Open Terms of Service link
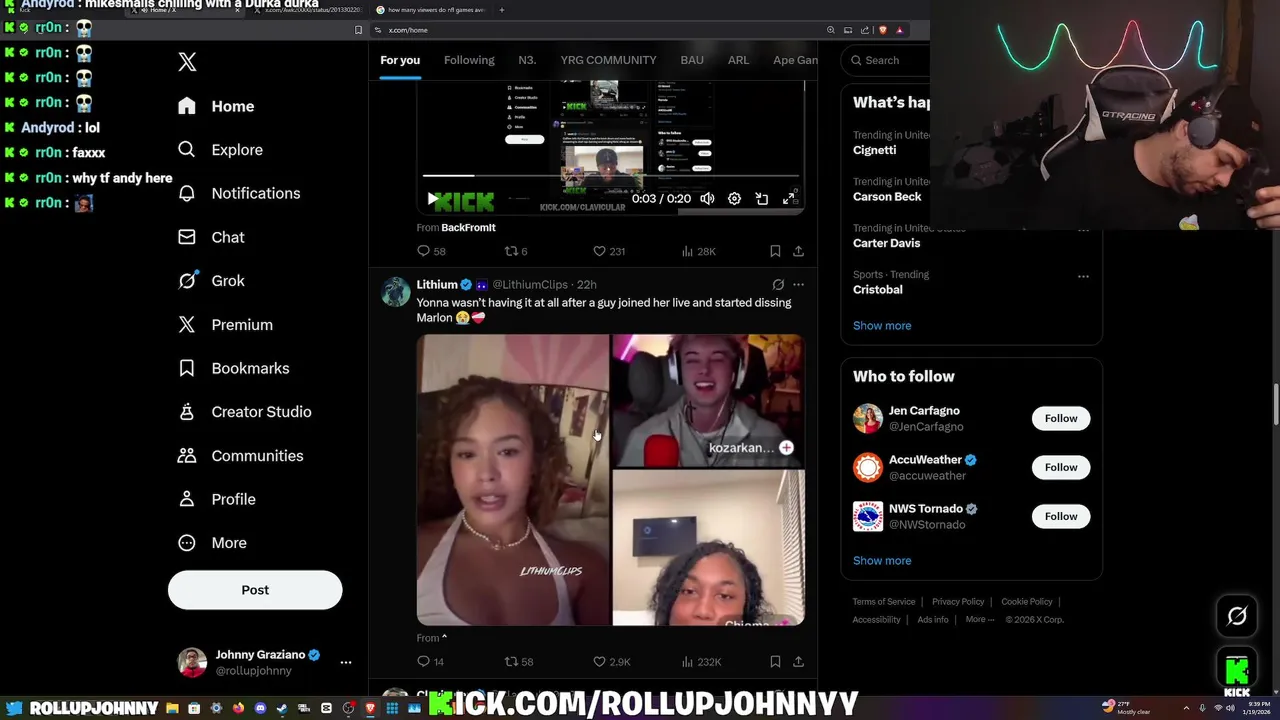The height and width of the screenshot is (720, 1280). tap(884, 602)
